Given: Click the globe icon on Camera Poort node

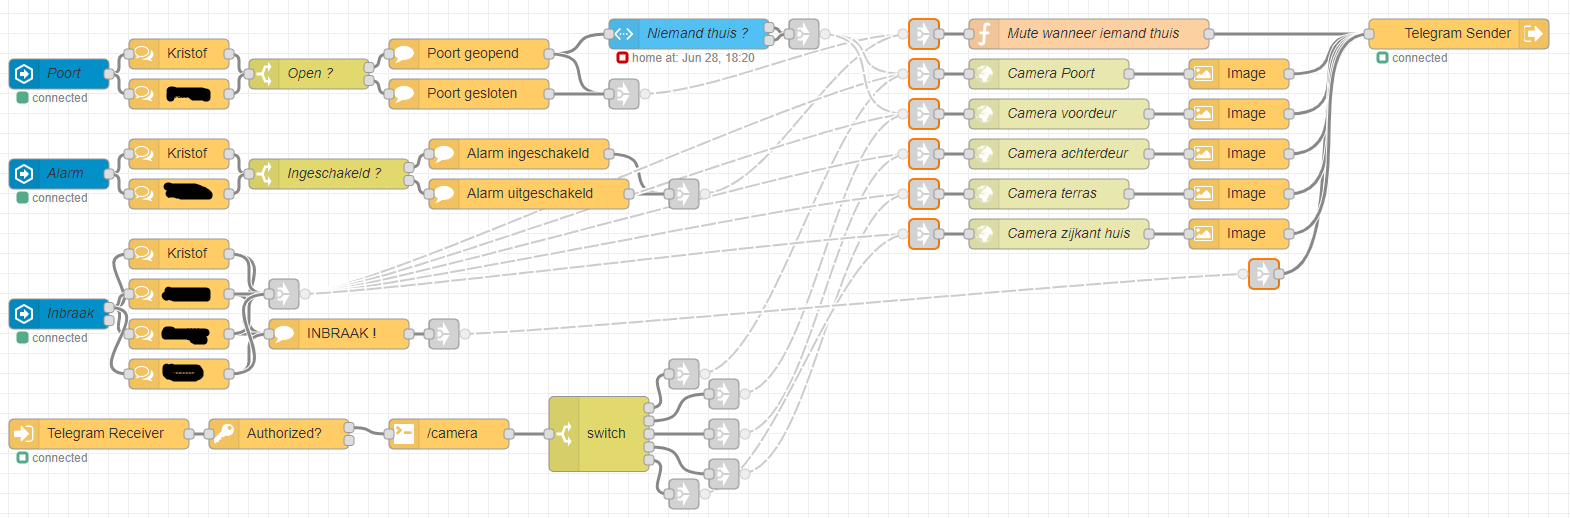Looking at the screenshot, I should click(984, 73).
